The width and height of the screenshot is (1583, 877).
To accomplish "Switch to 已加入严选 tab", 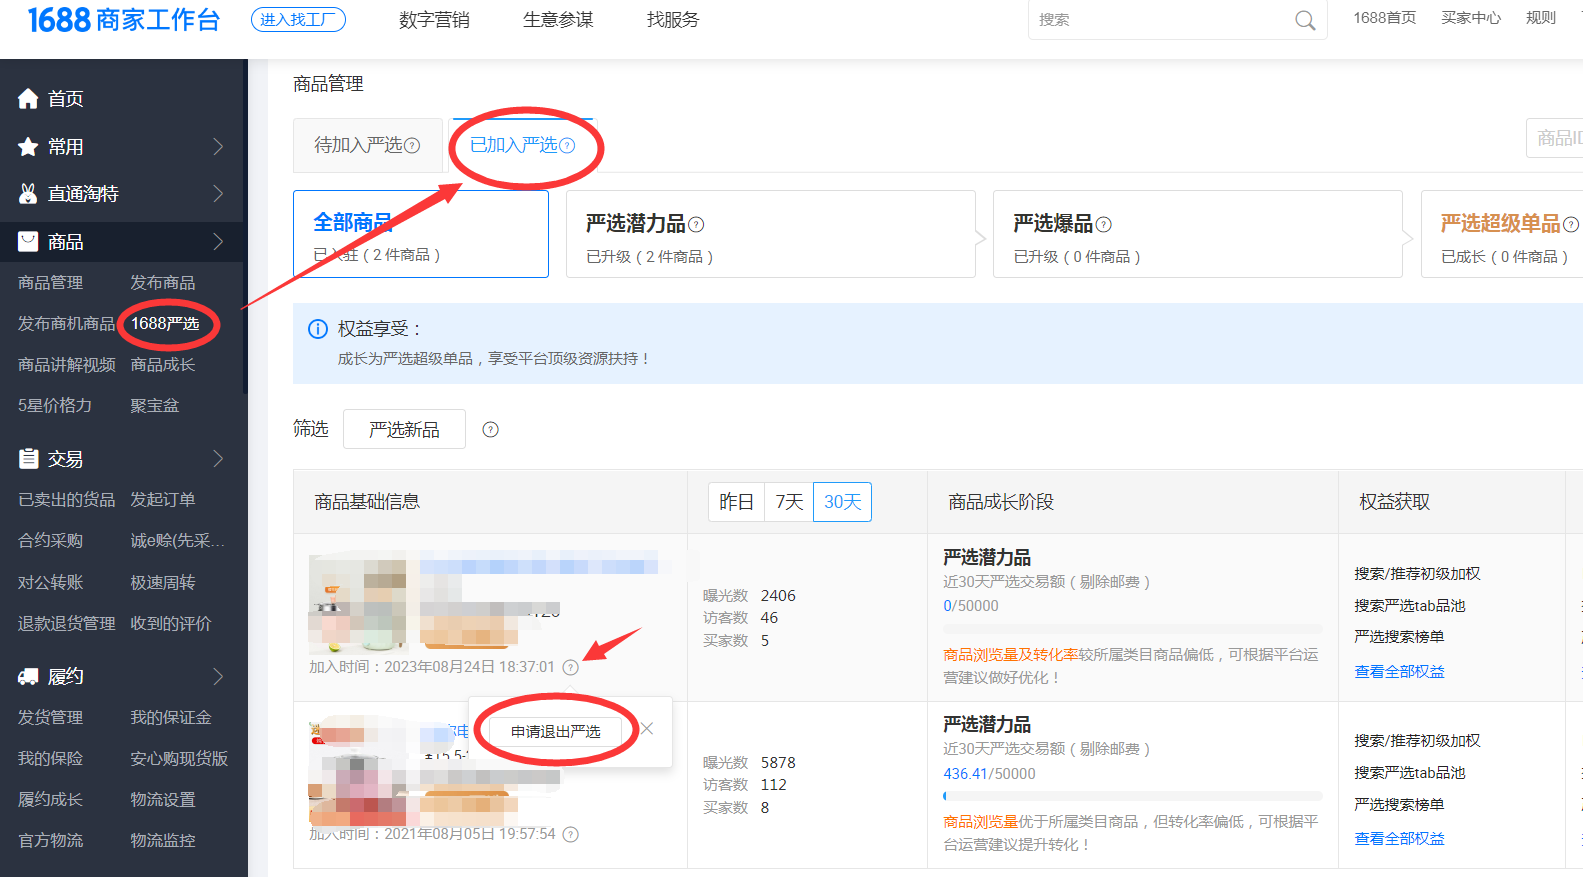I will (522, 146).
